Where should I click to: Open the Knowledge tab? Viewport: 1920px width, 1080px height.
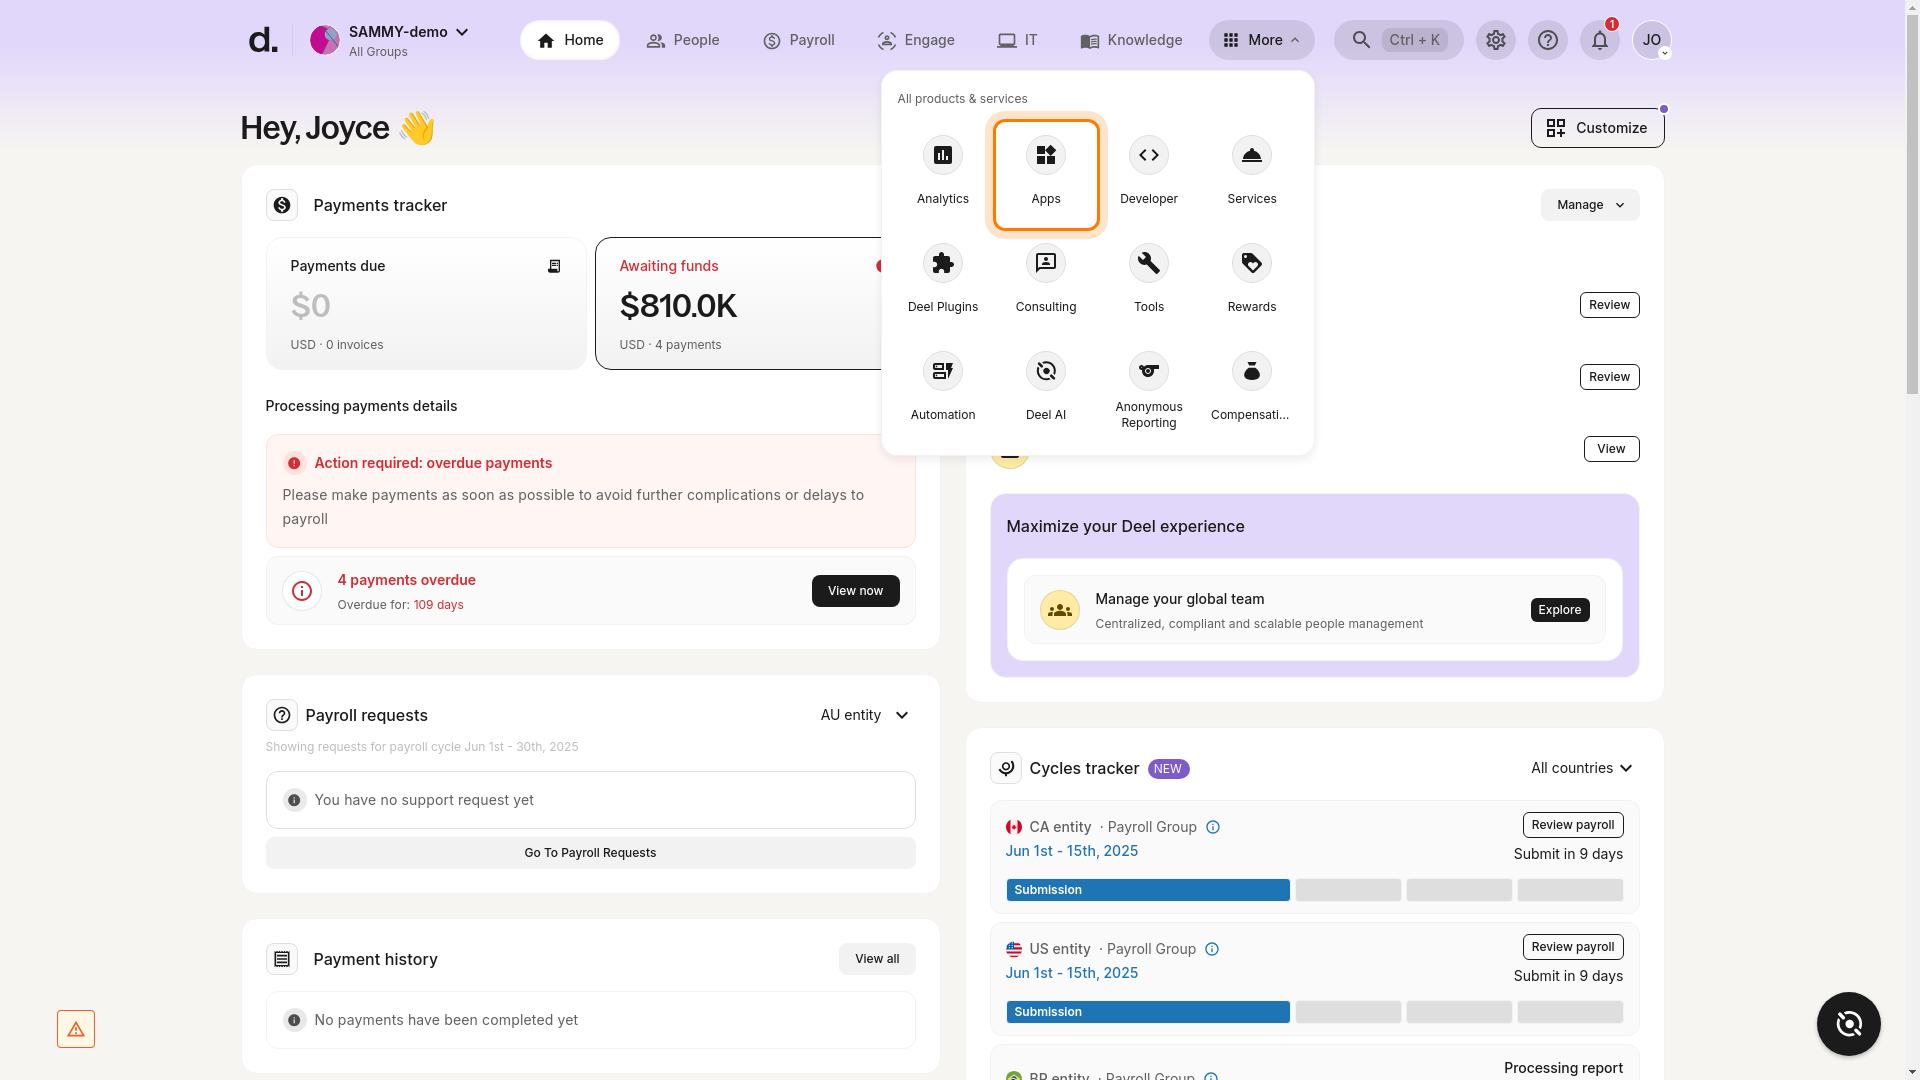[x=1131, y=40]
